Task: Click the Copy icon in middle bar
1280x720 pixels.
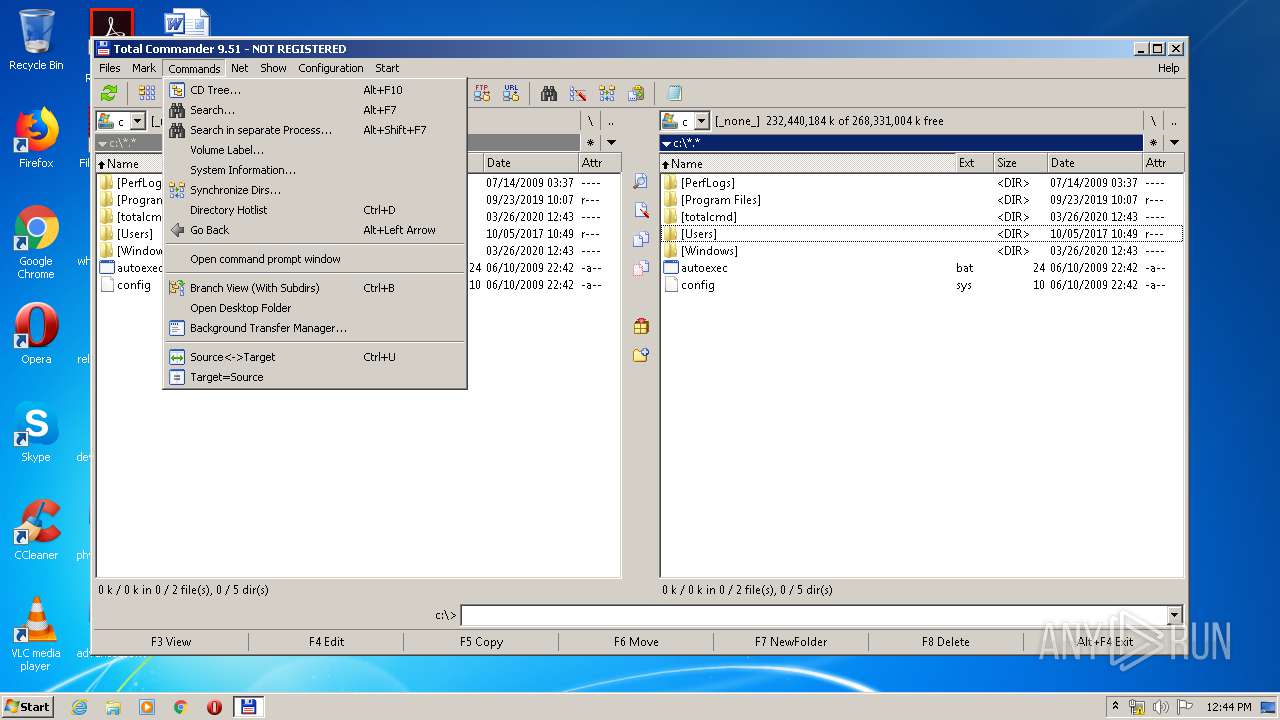Action: [x=641, y=240]
